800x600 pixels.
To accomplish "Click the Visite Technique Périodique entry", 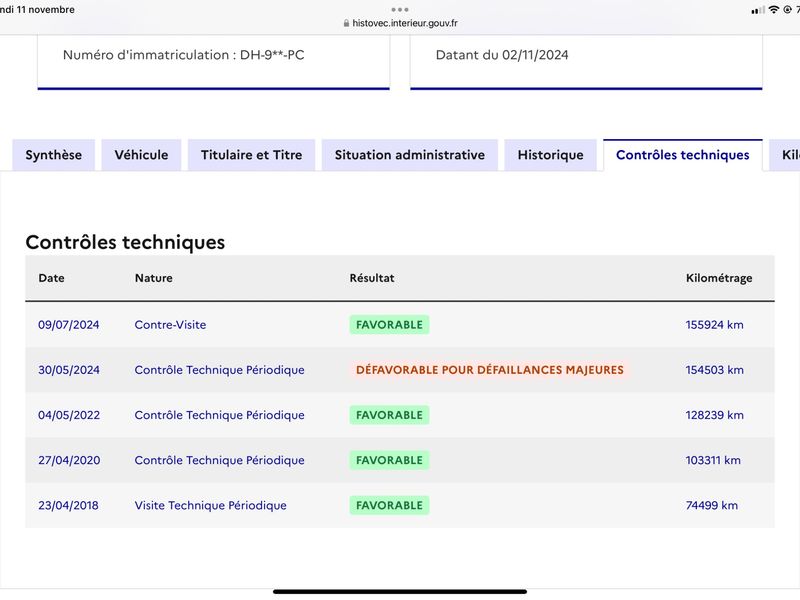I will [x=210, y=506].
